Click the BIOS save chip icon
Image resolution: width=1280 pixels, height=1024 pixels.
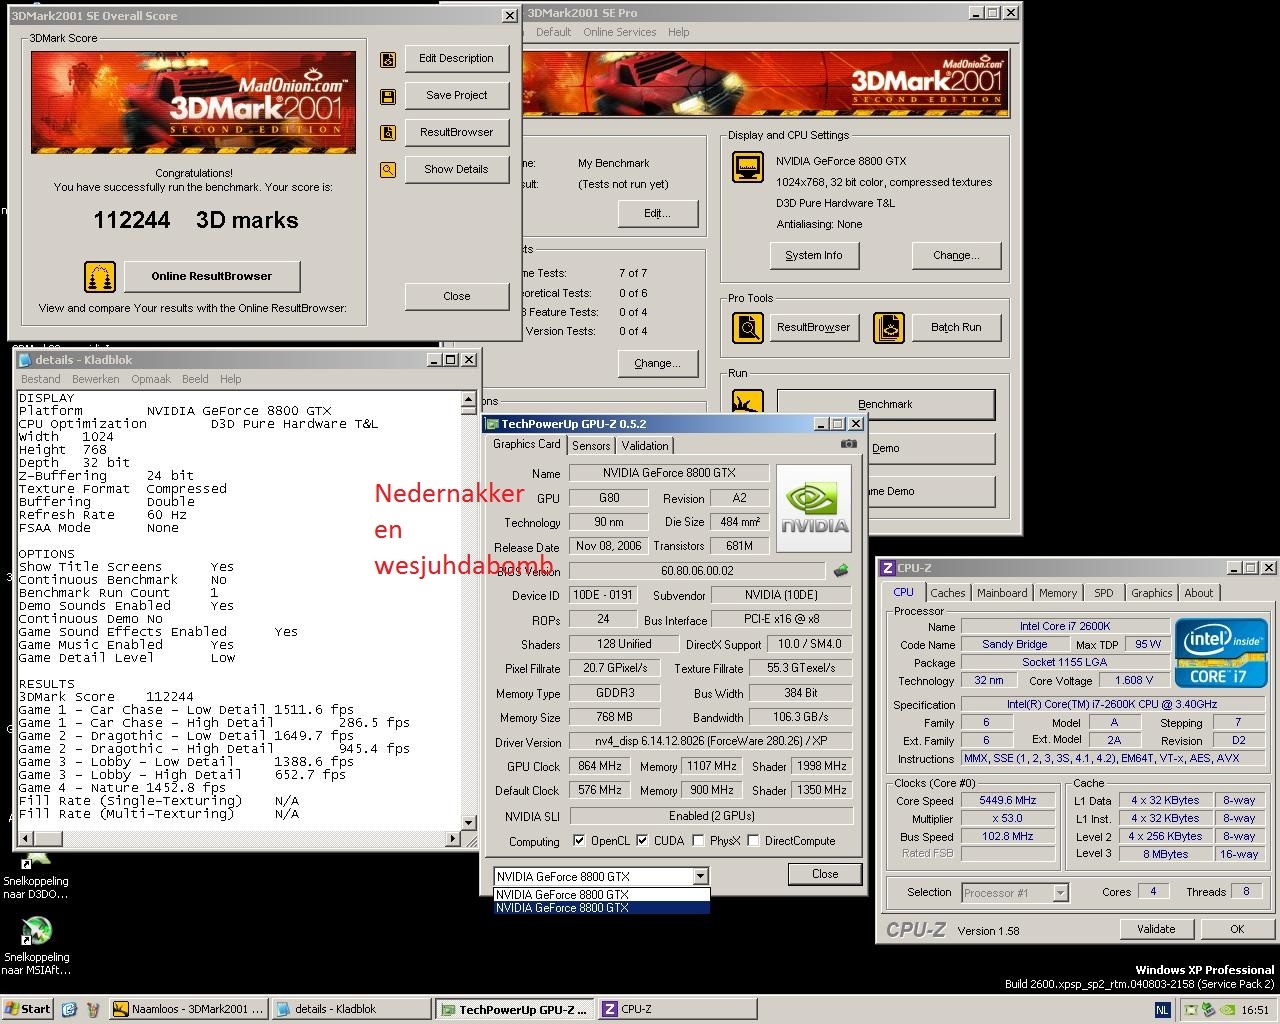(x=841, y=571)
